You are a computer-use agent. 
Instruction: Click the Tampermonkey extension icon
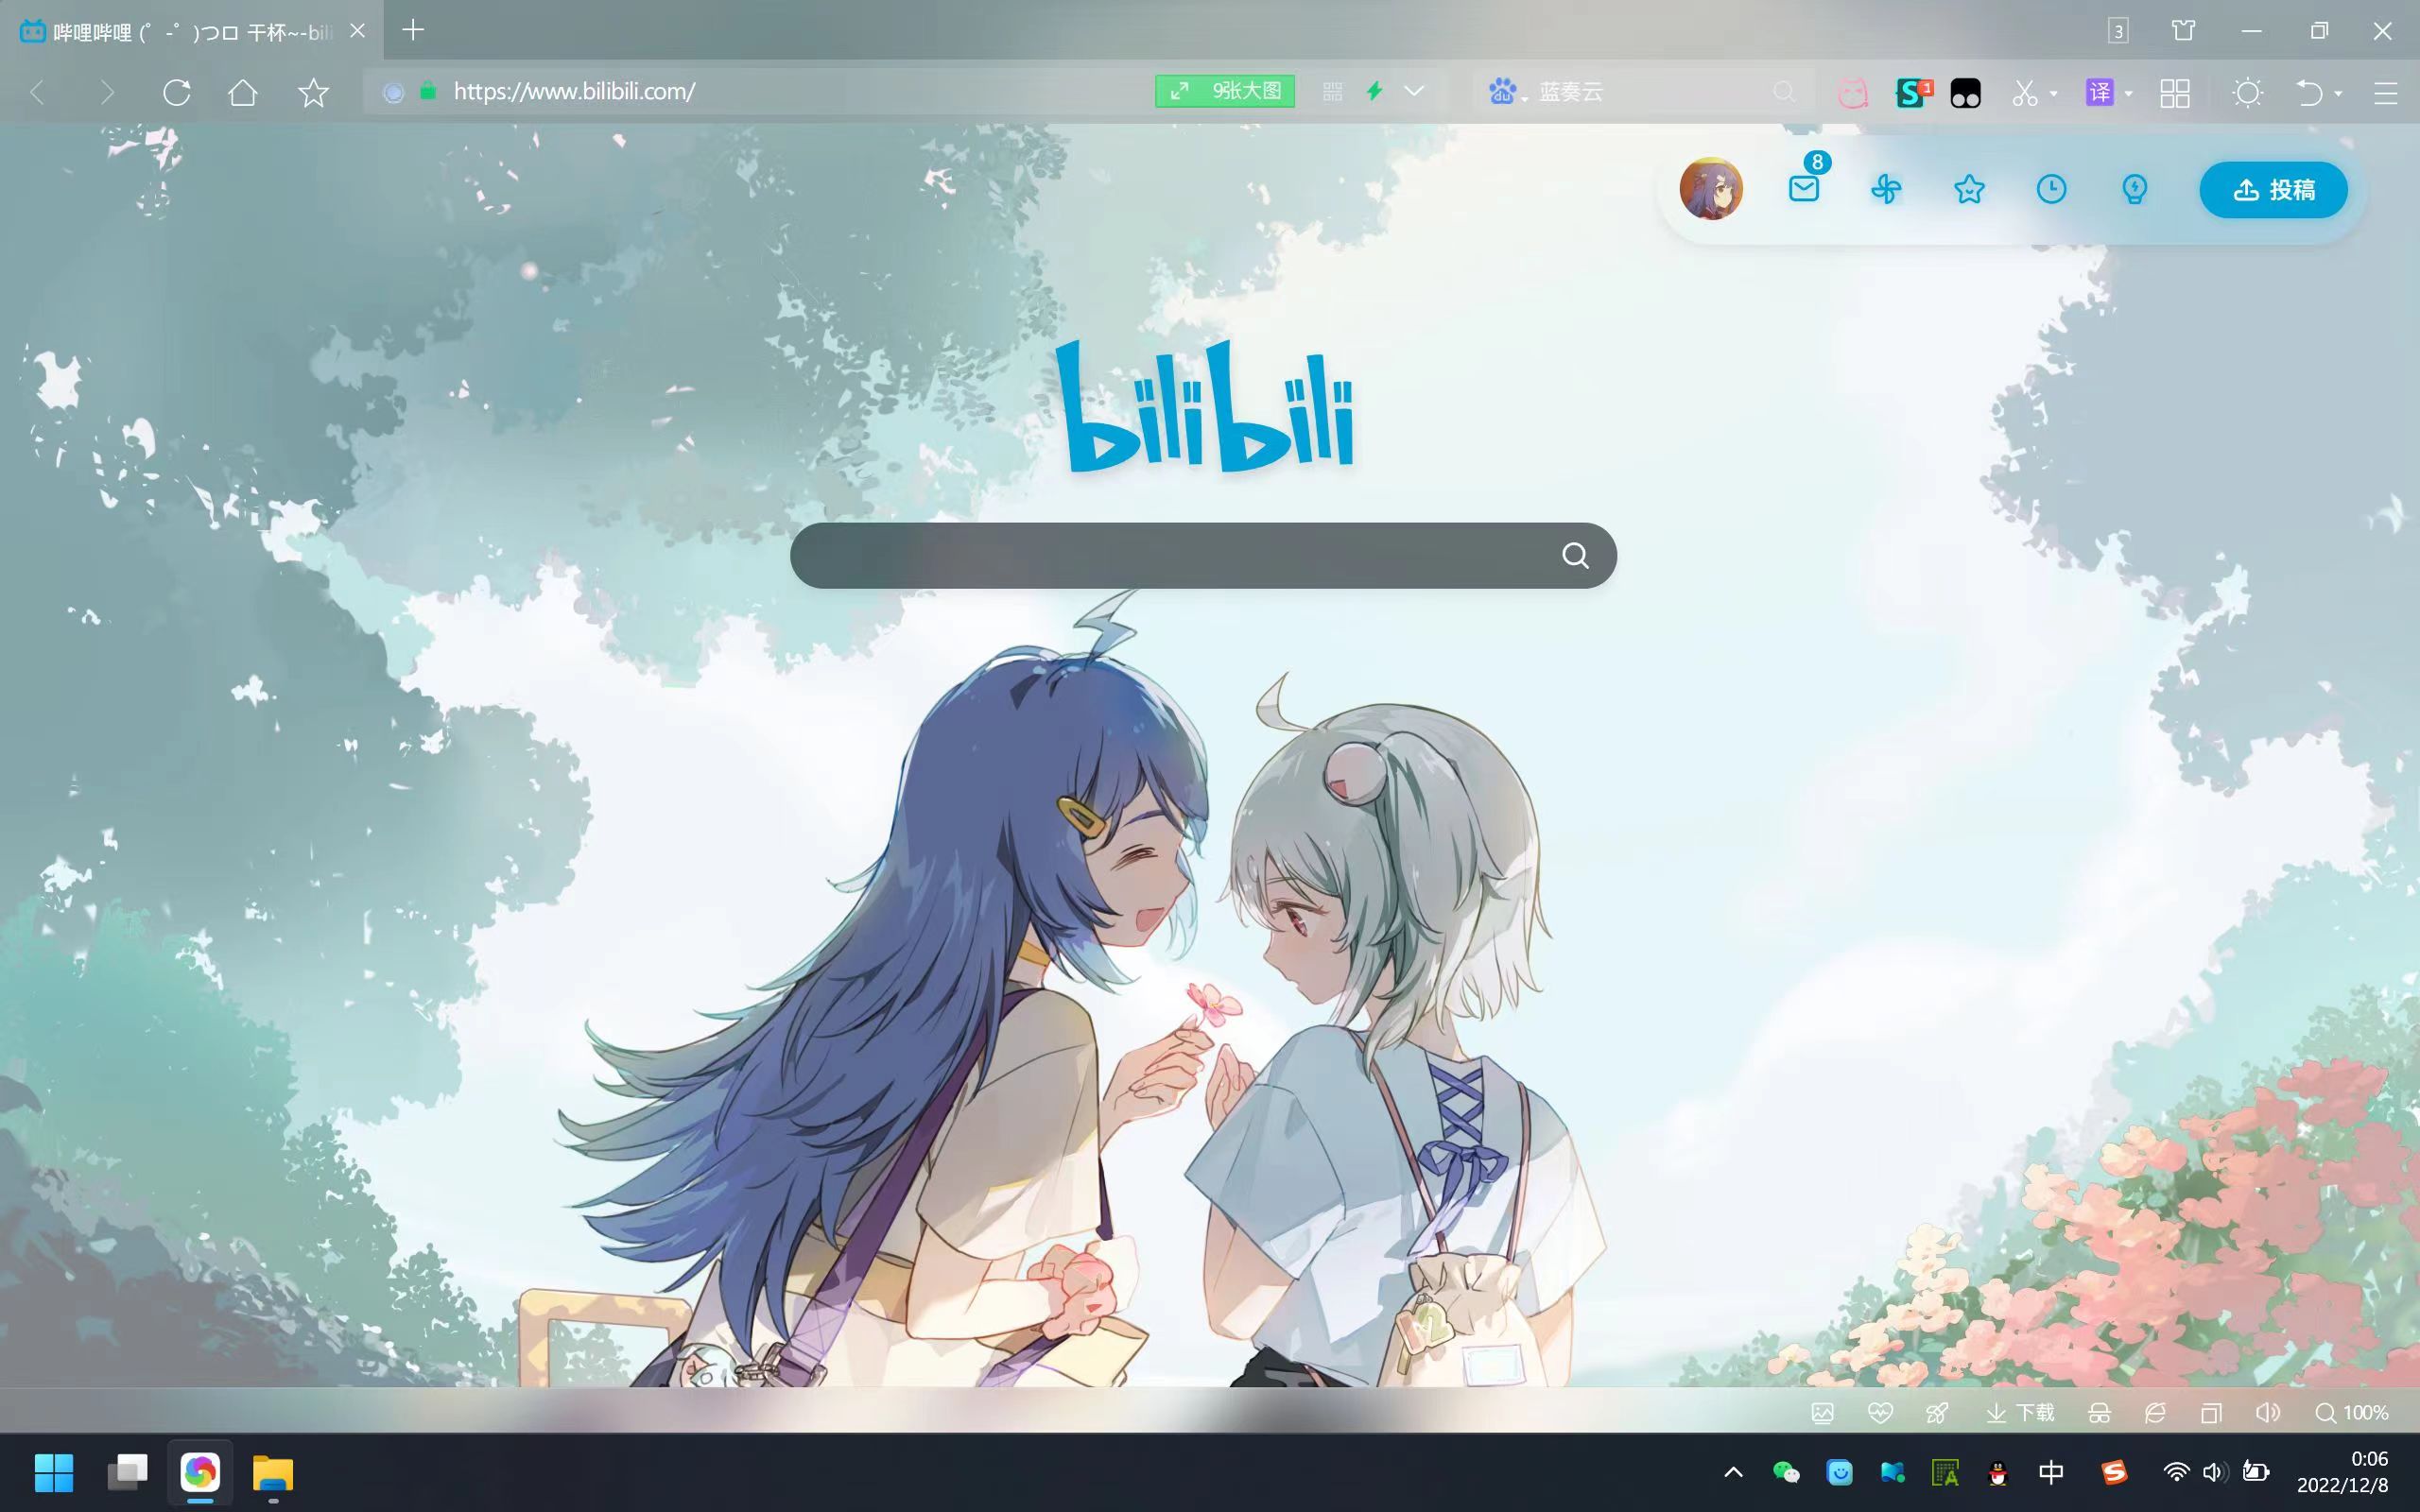tap(1965, 93)
